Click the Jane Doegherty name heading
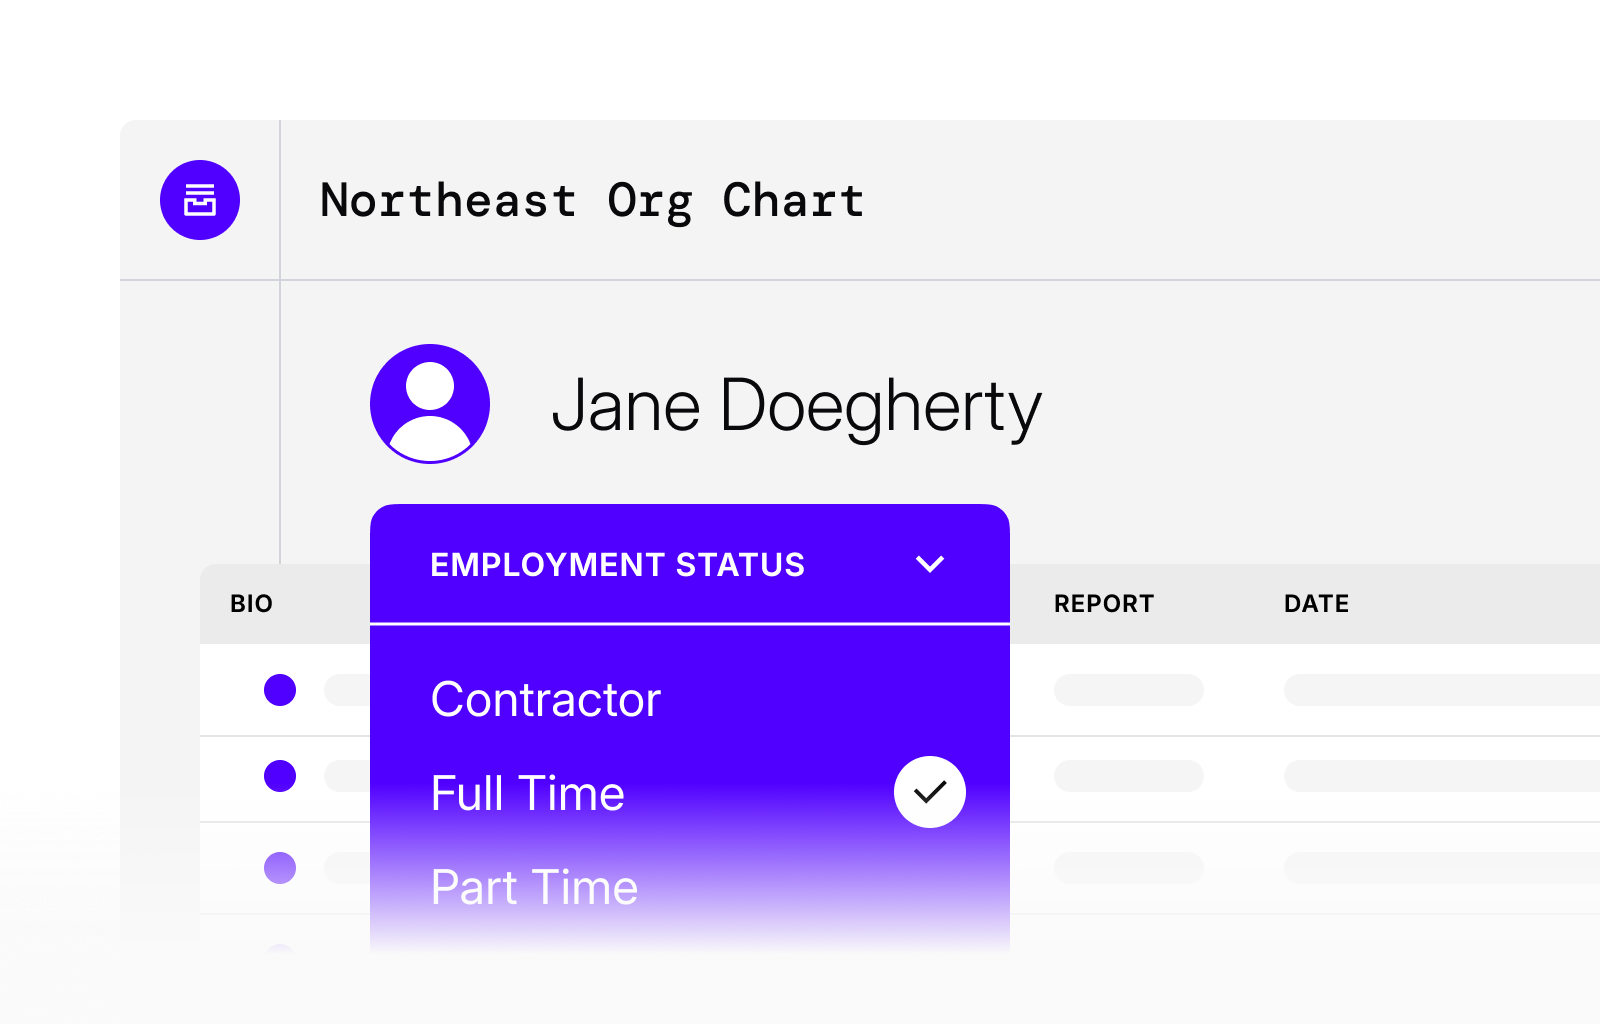This screenshot has height=1024, width=1600. coord(796,406)
